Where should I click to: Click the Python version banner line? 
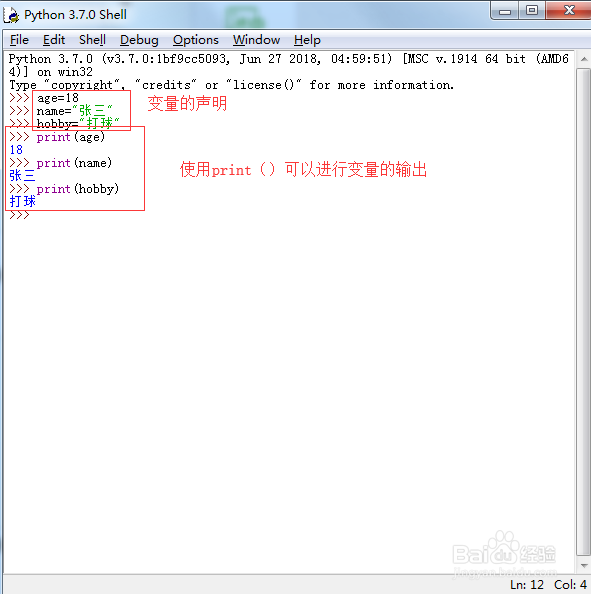289,59
